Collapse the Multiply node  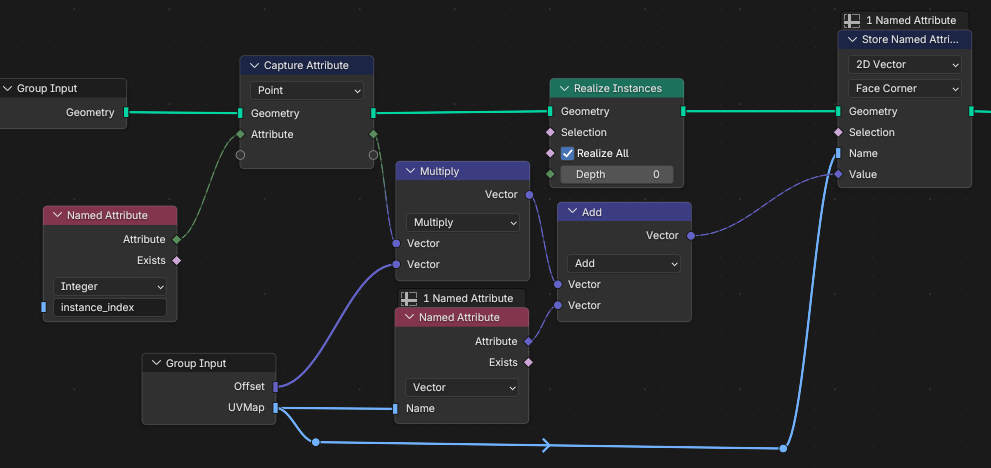[x=410, y=171]
